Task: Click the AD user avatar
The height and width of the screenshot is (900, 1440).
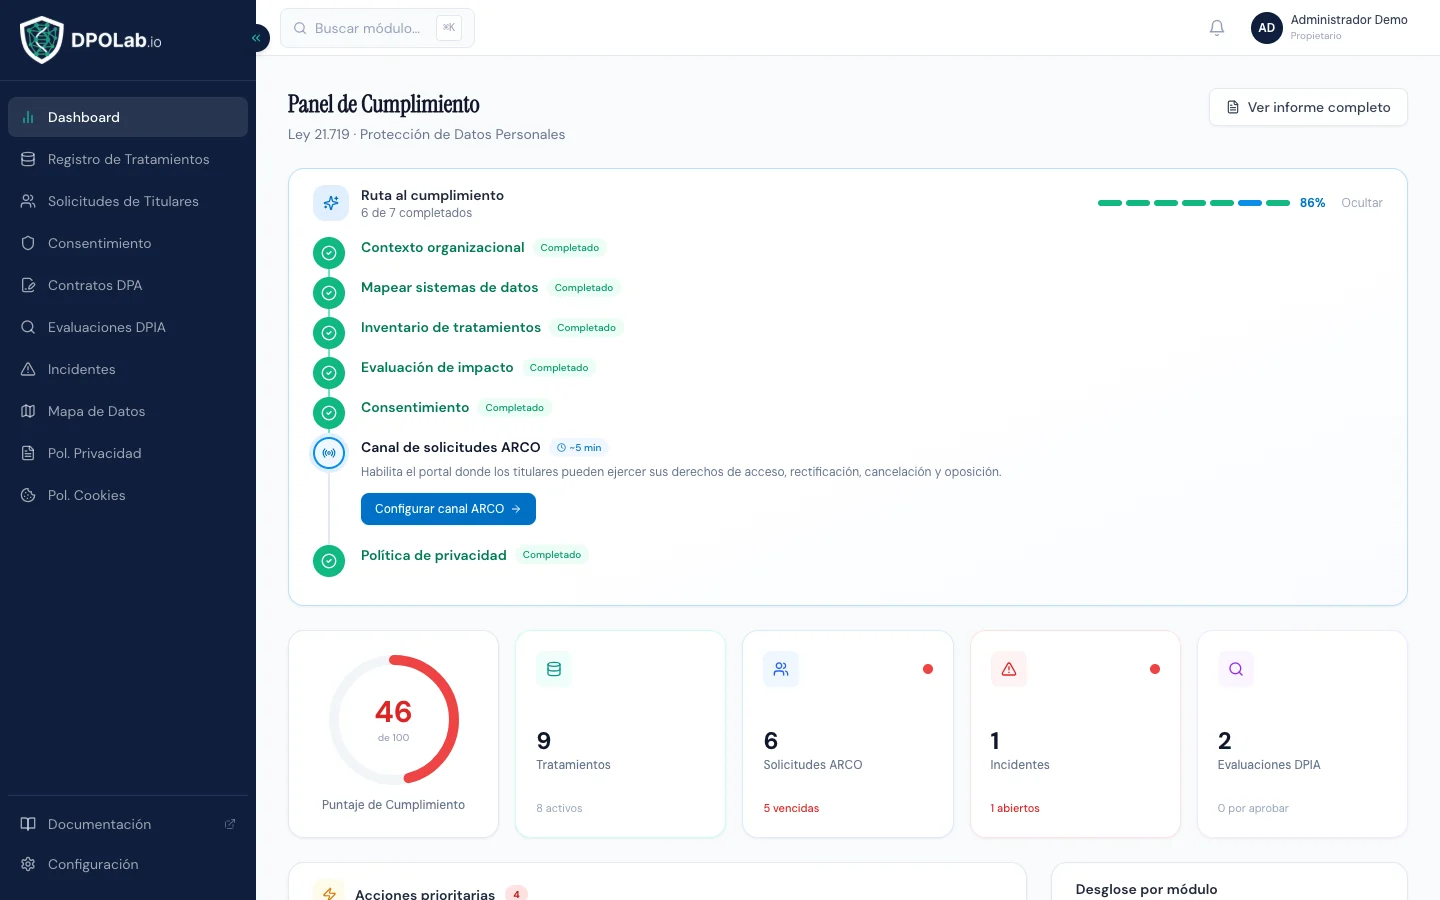Action: point(1267,28)
